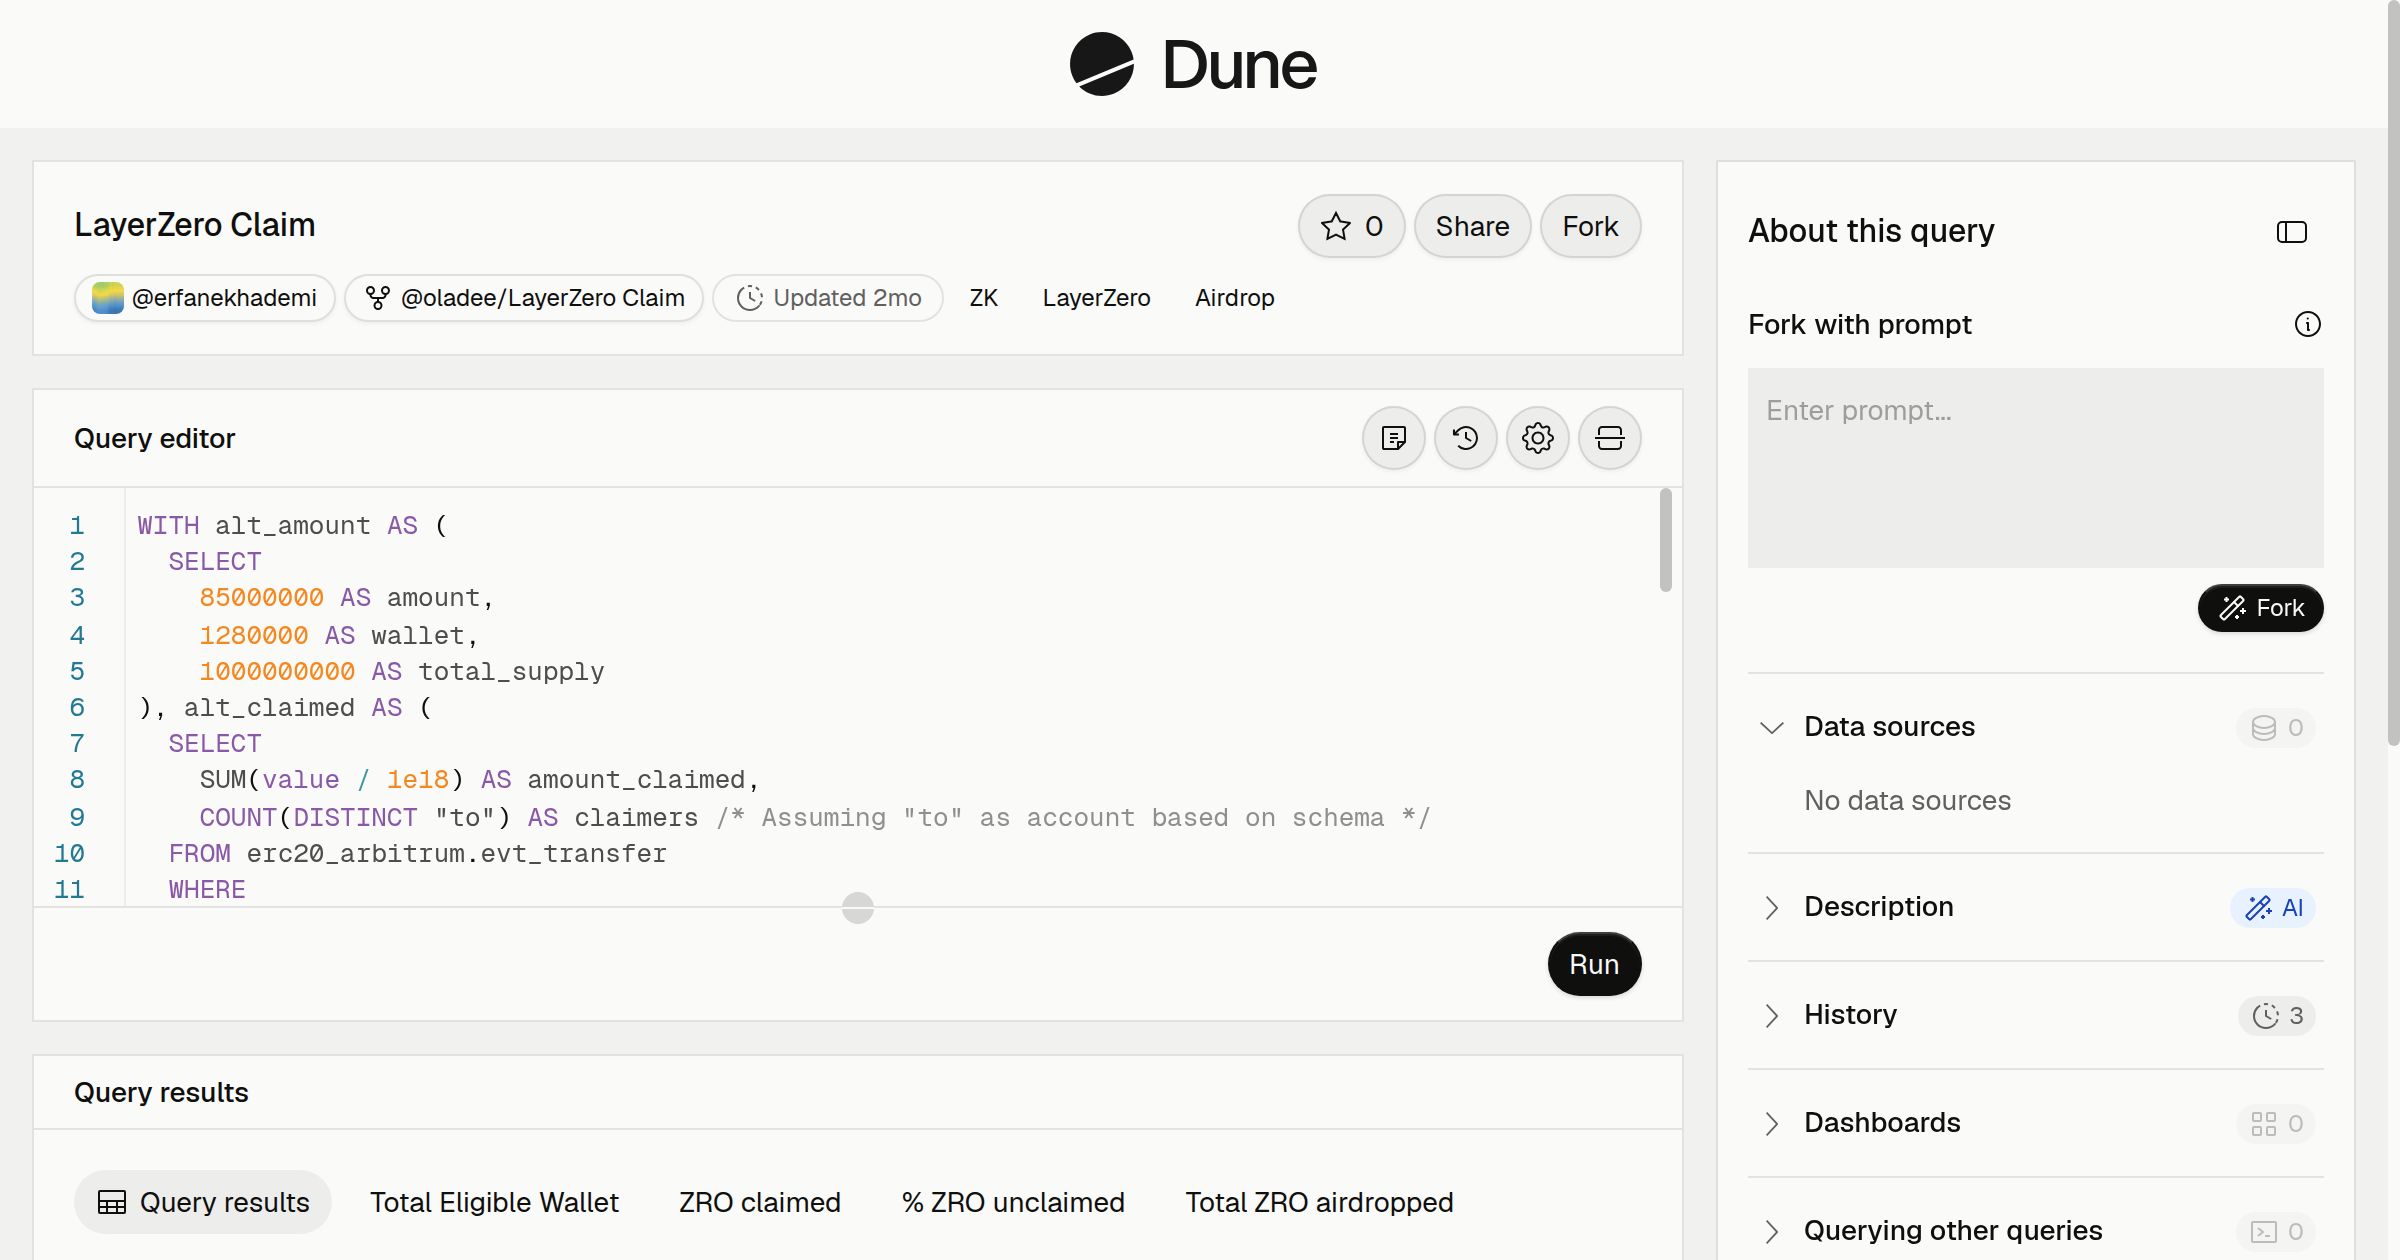The width and height of the screenshot is (2400, 1260).
Task: Click code line 'WITH alt_amount AS ('
Action: [x=293, y=525]
